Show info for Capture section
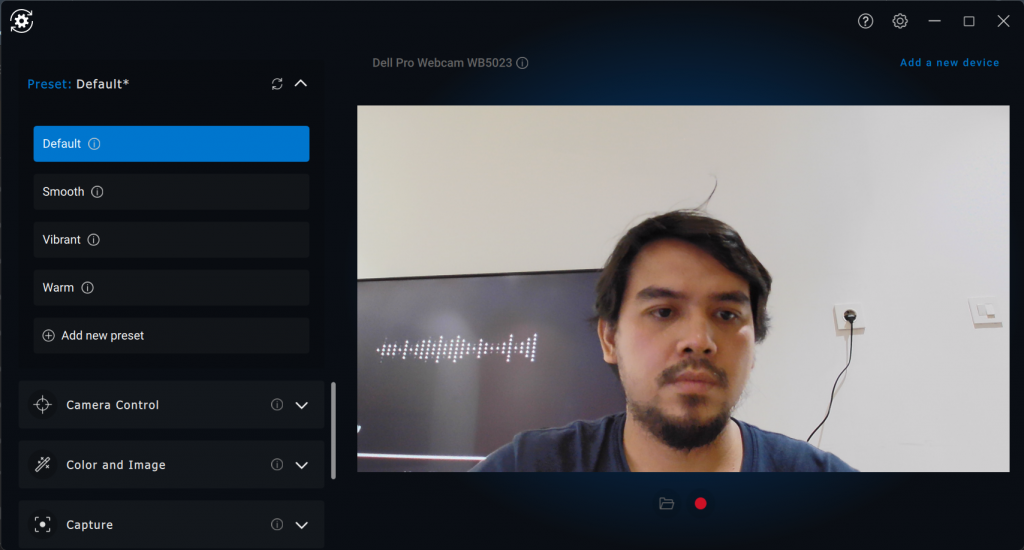1024x550 pixels. point(277,525)
